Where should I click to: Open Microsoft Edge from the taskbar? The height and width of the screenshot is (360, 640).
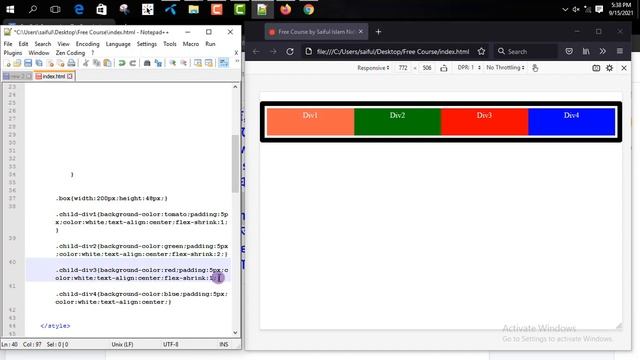pos(78,9)
